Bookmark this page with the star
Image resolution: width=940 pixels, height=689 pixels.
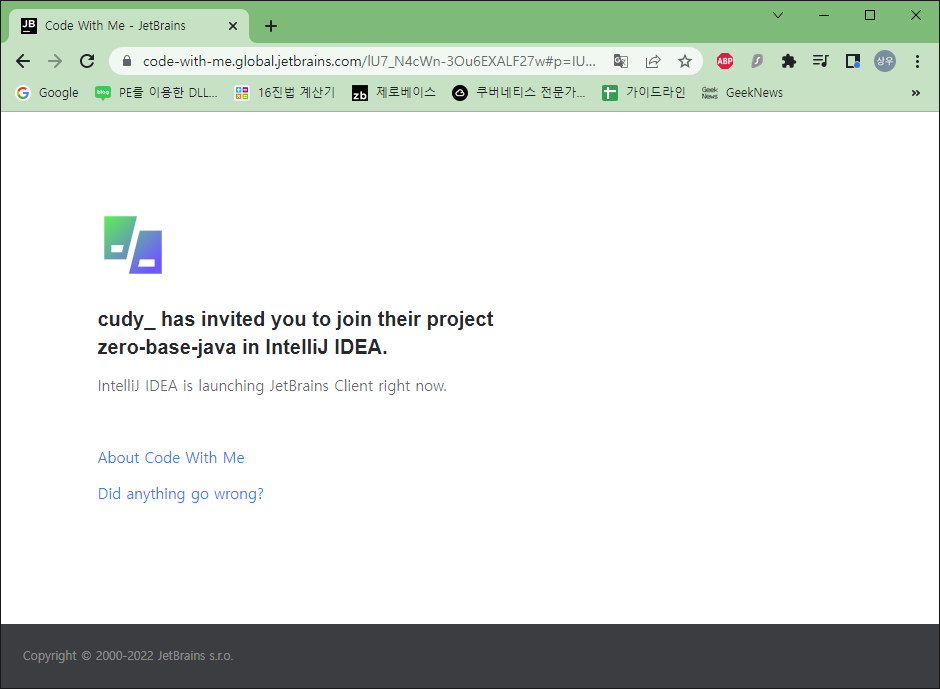pyautogui.click(x=685, y=61)
